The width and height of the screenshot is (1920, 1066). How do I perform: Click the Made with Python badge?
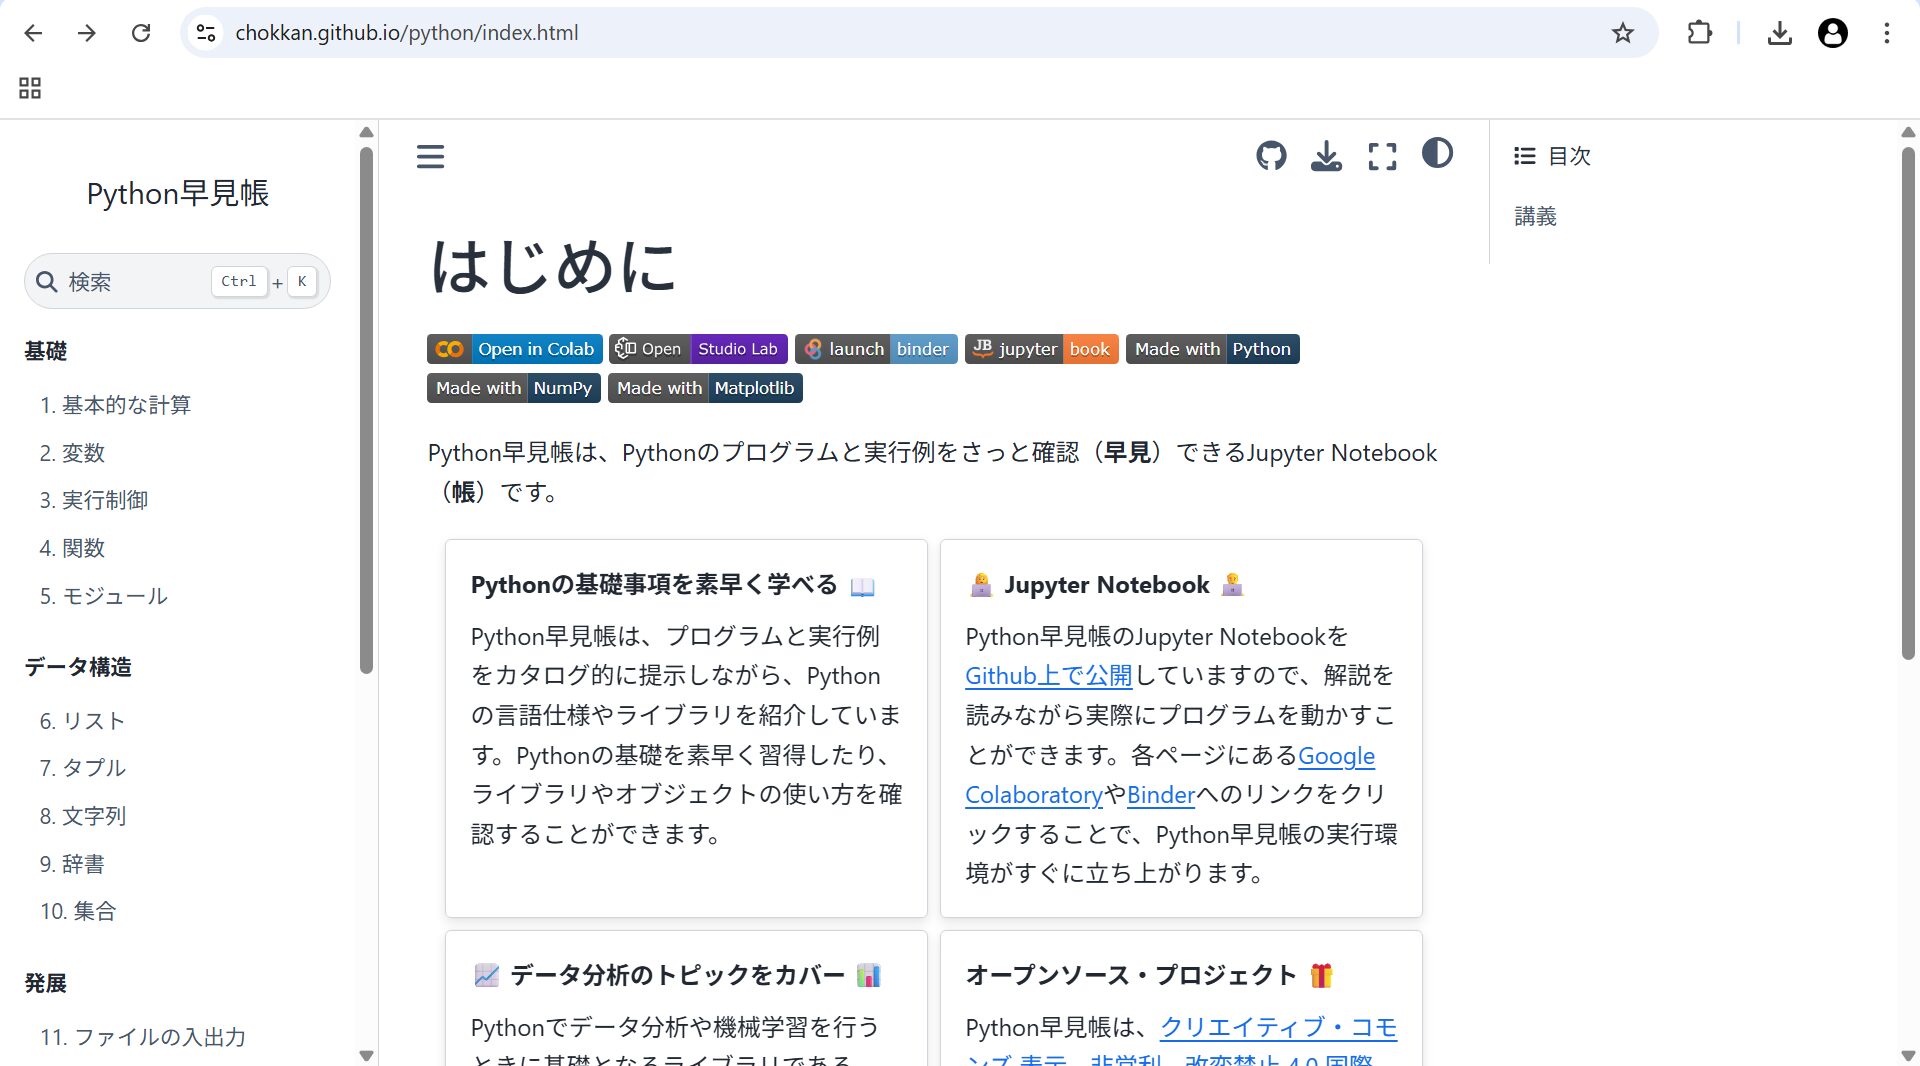1212,349
